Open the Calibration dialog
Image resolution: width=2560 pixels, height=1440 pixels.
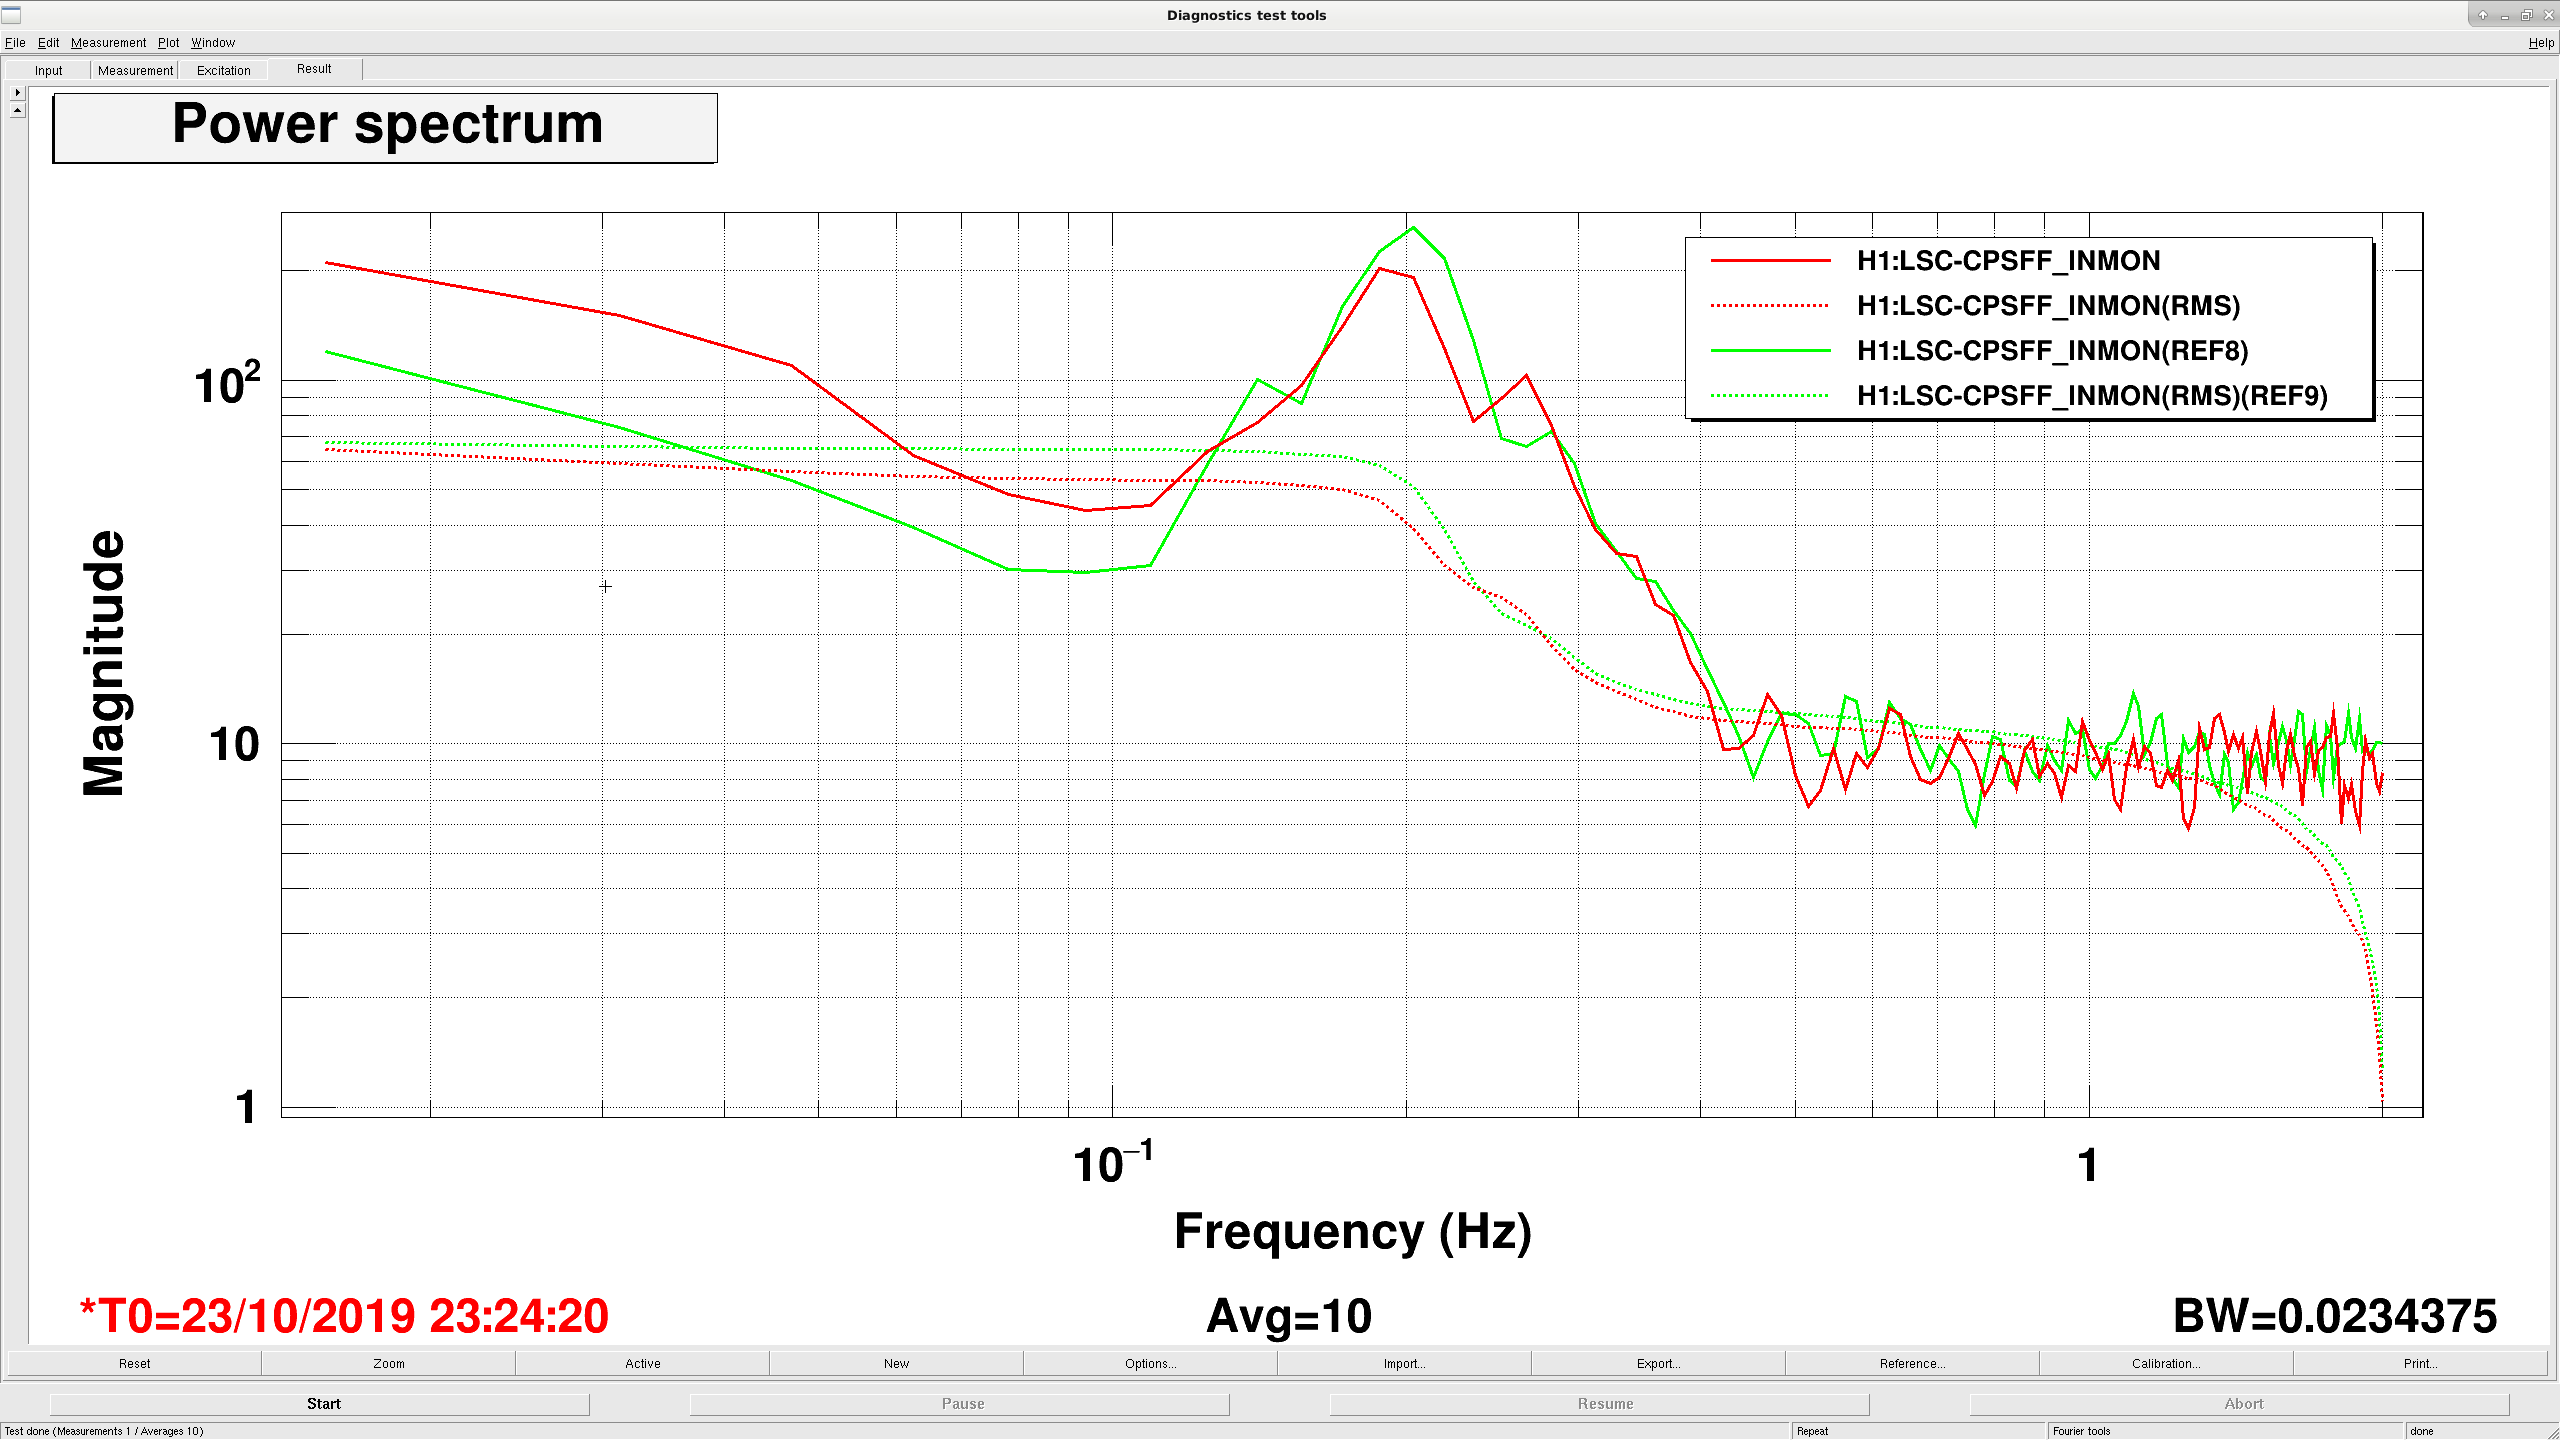tap(2166, 1363)
